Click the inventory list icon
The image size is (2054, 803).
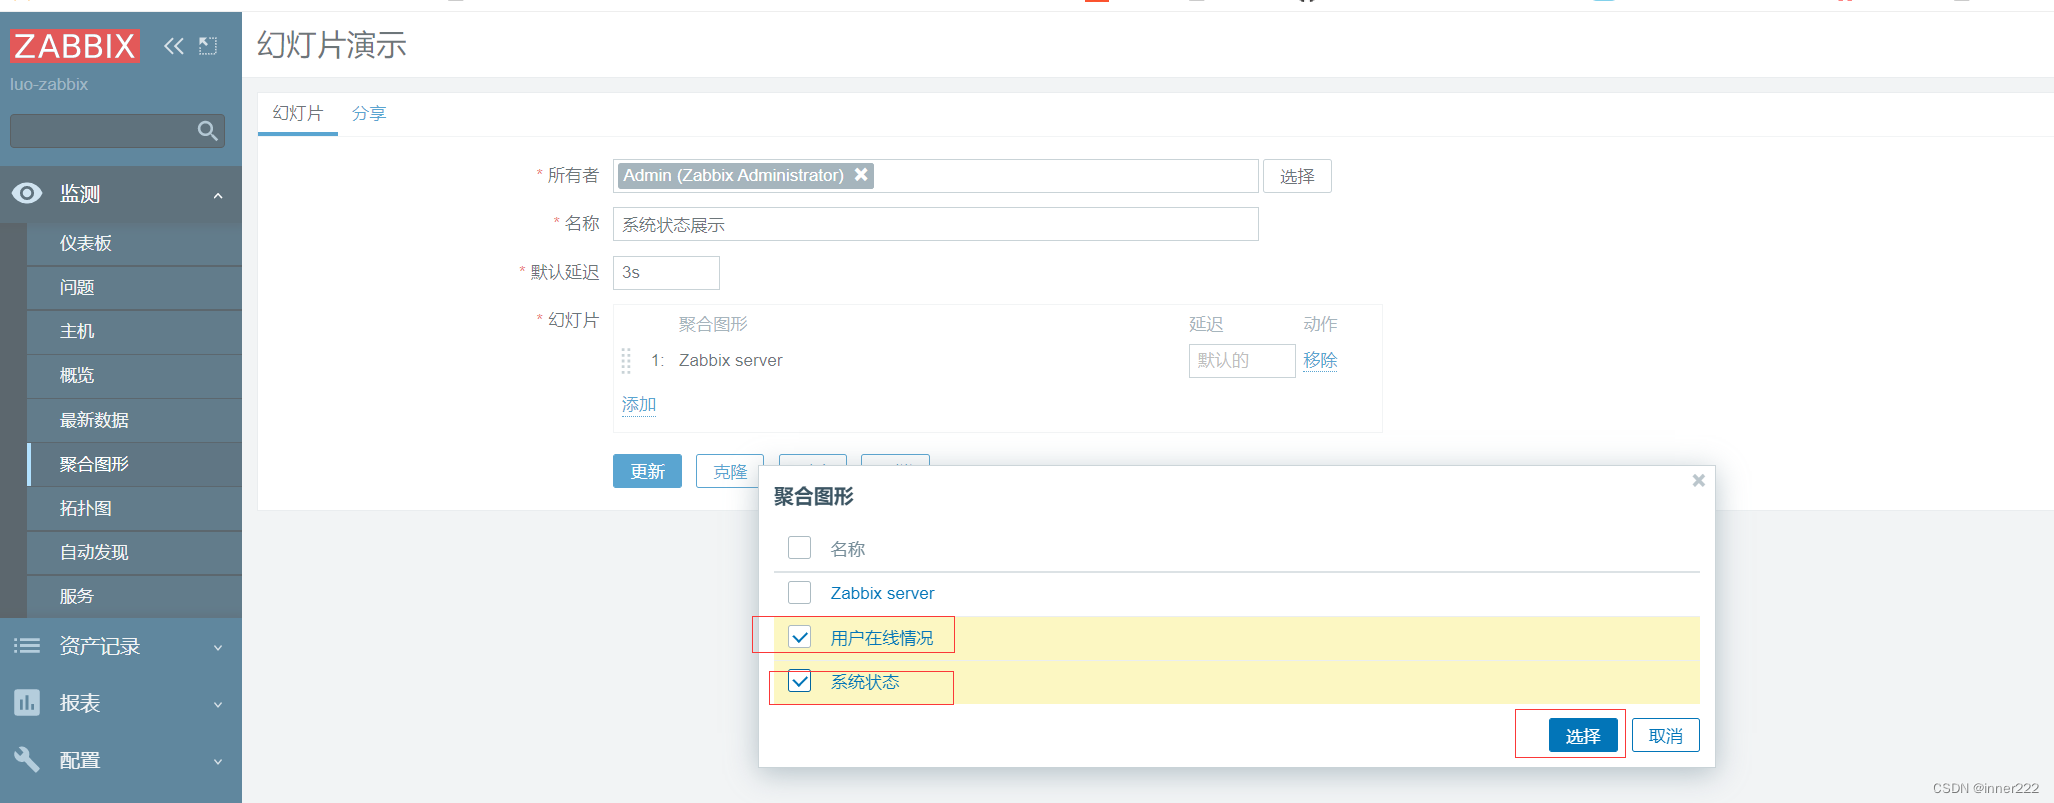tap(27, 646)
